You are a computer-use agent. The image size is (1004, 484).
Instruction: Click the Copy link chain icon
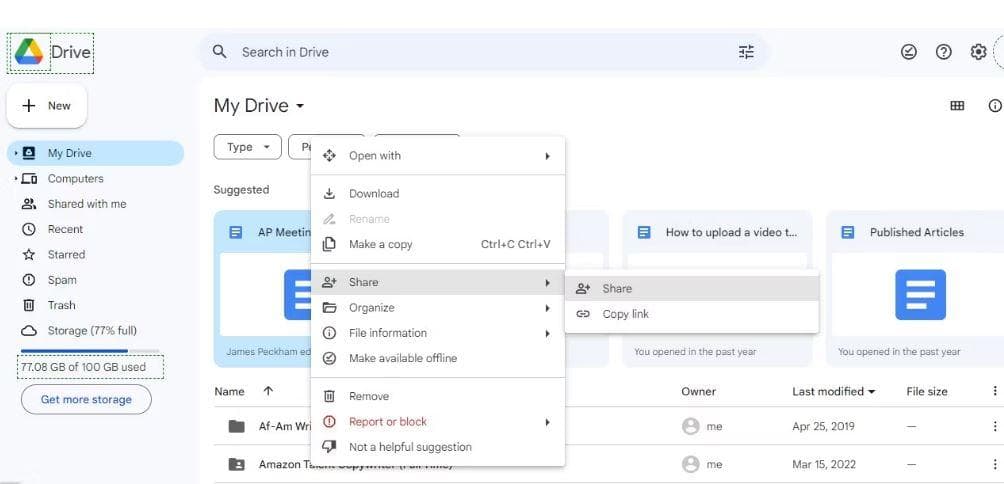tap(583, 314)
